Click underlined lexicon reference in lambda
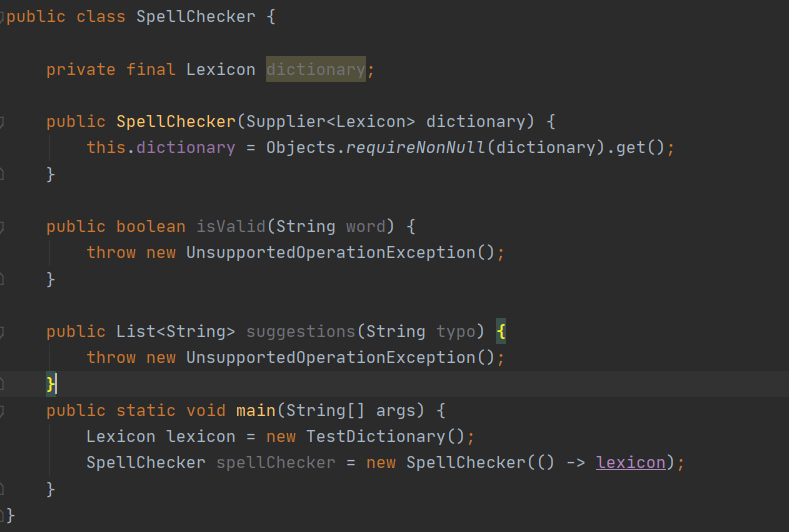Viewport: 789px width, 532px height. 630,463
